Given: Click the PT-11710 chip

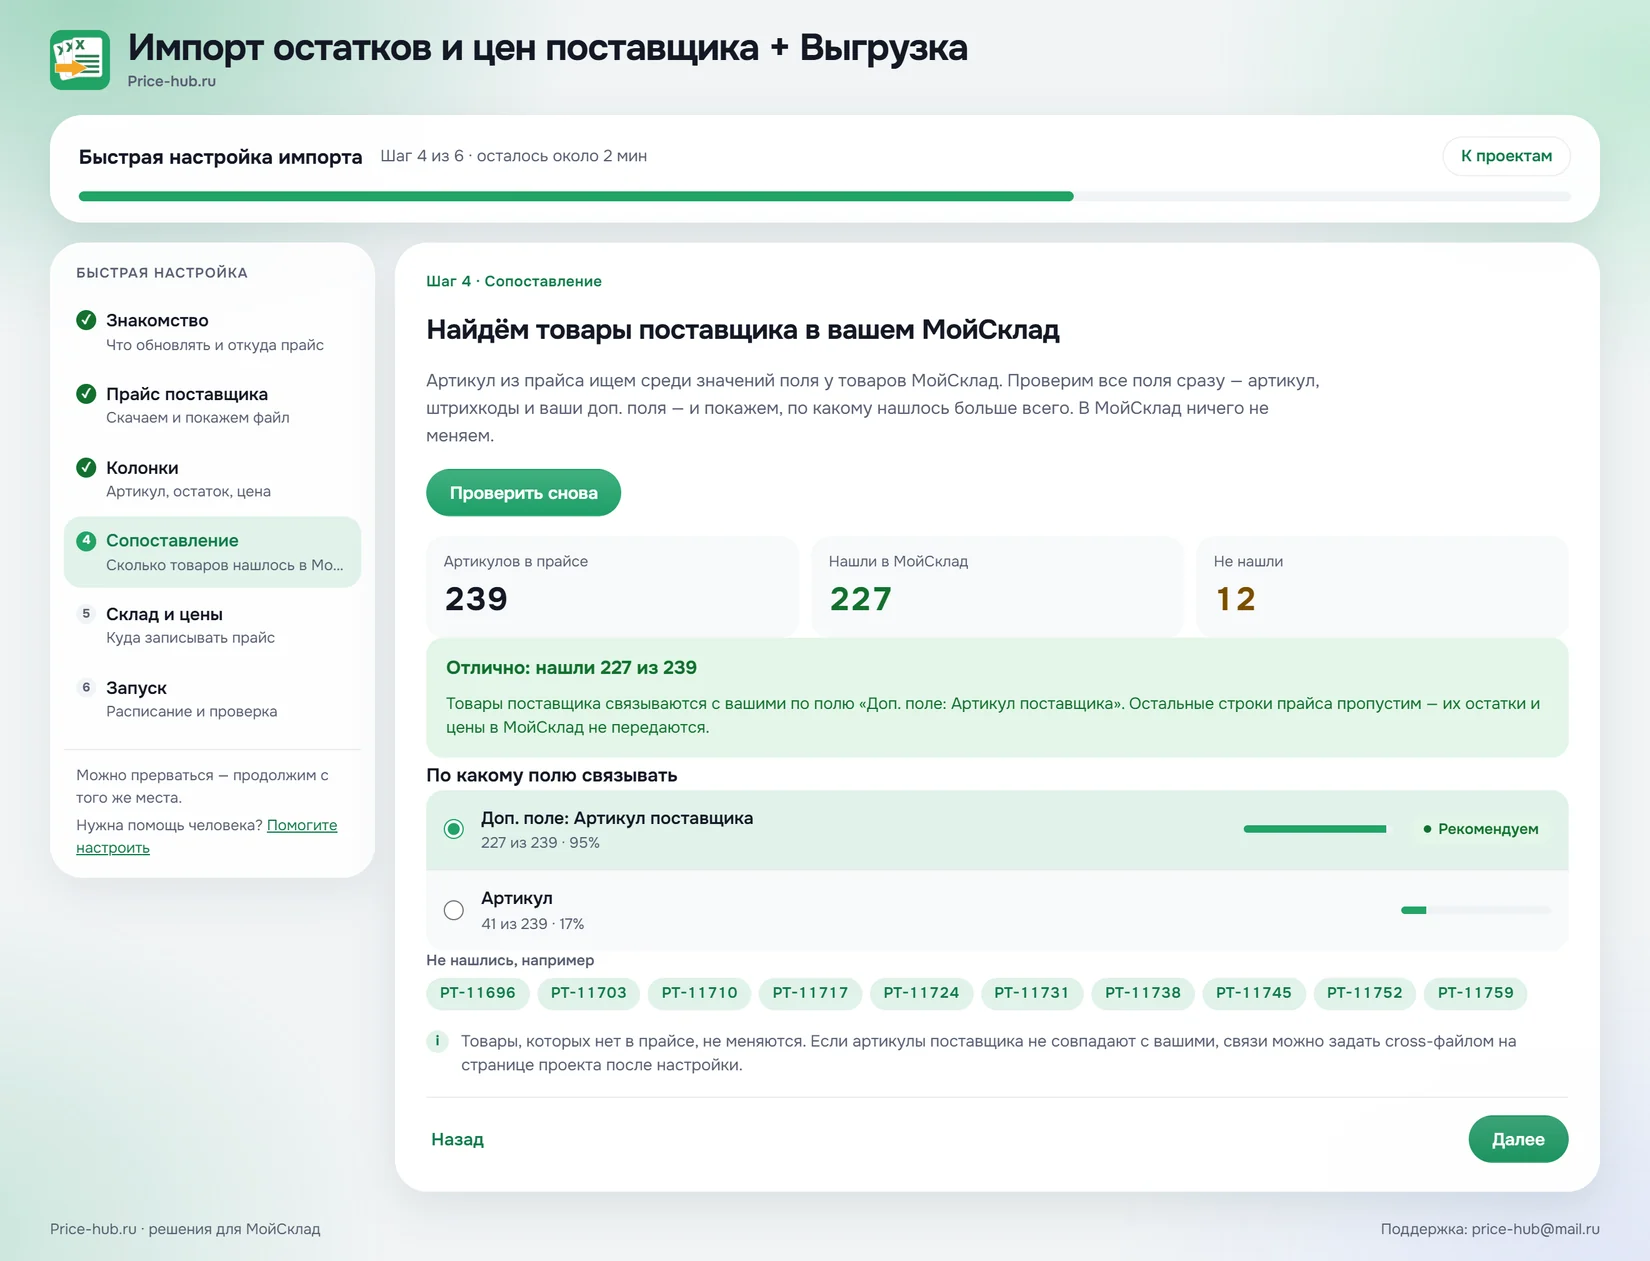Looking at the screenshot, I should [700, 993].
